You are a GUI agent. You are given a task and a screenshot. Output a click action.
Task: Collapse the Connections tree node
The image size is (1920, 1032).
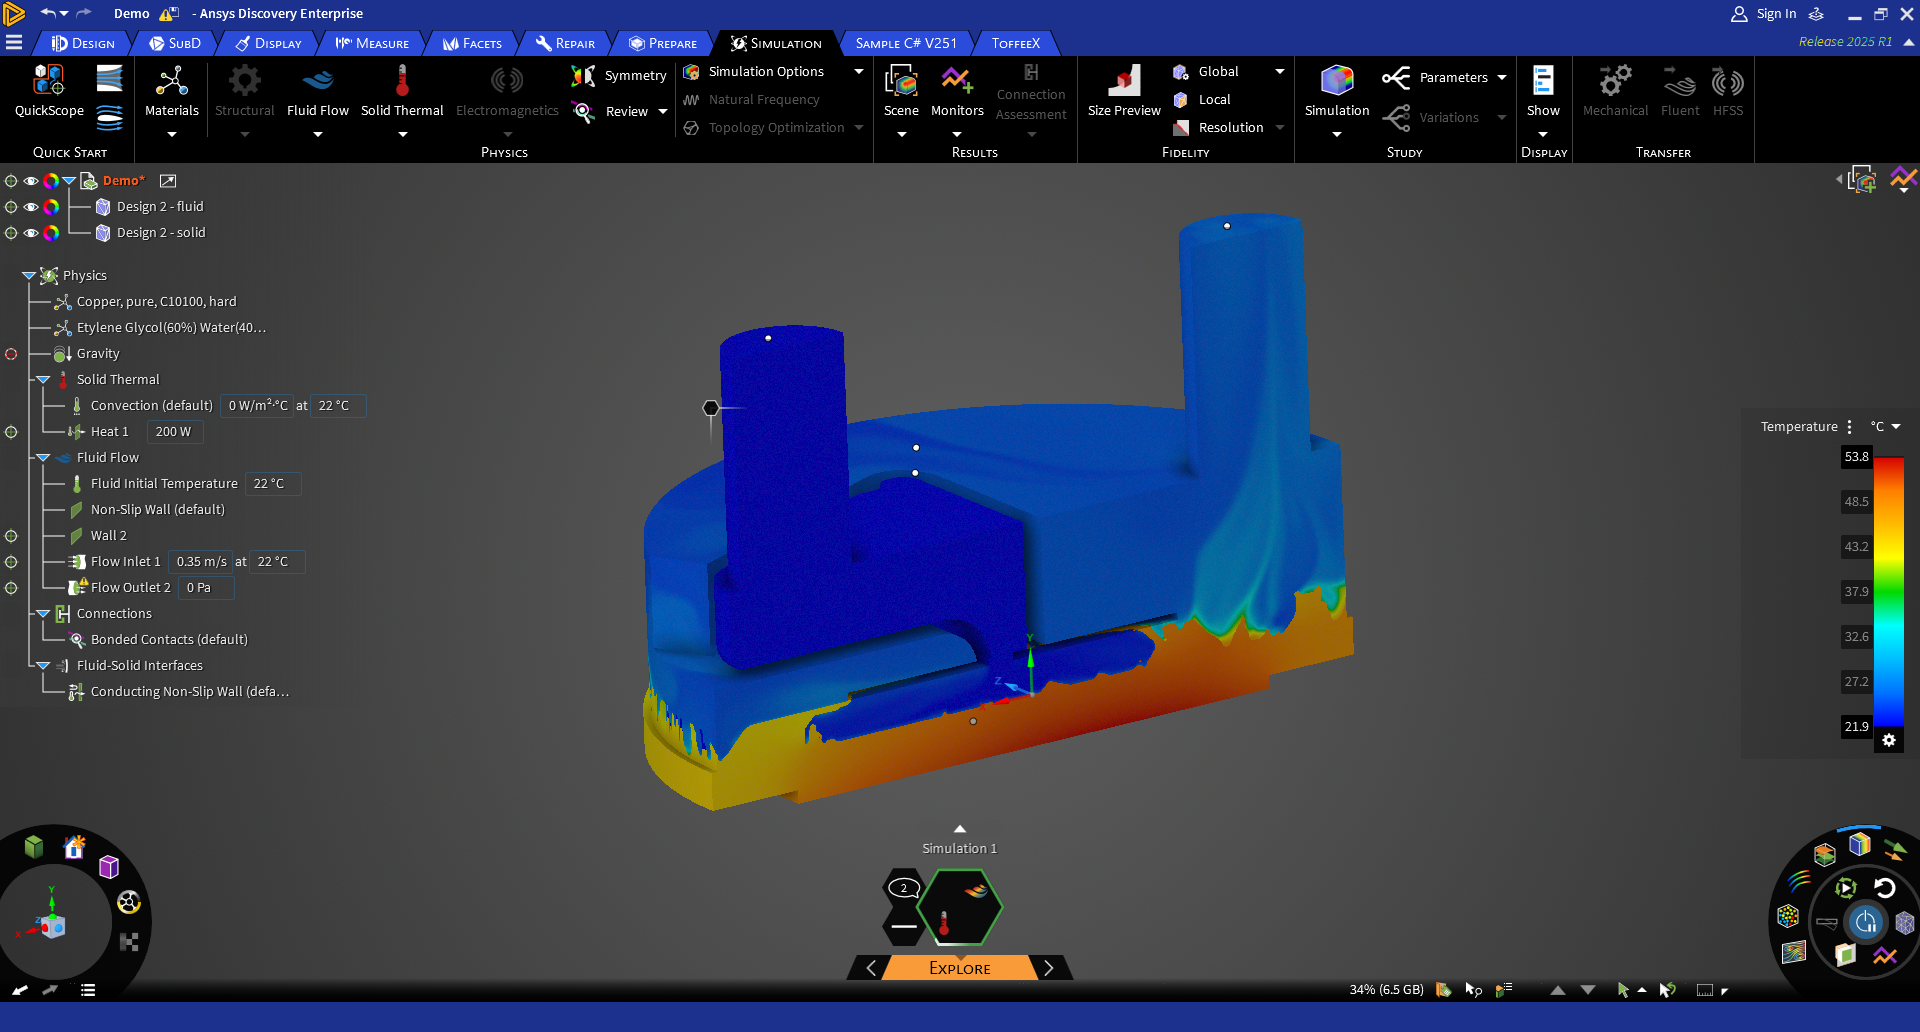click(x=43, y=614)
